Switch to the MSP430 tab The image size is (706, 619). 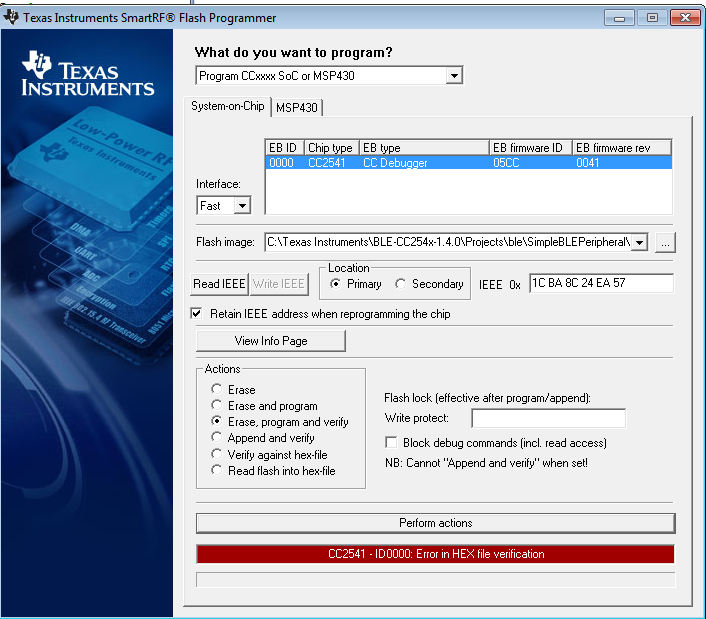pyautogui.click(x=297, y=108)
